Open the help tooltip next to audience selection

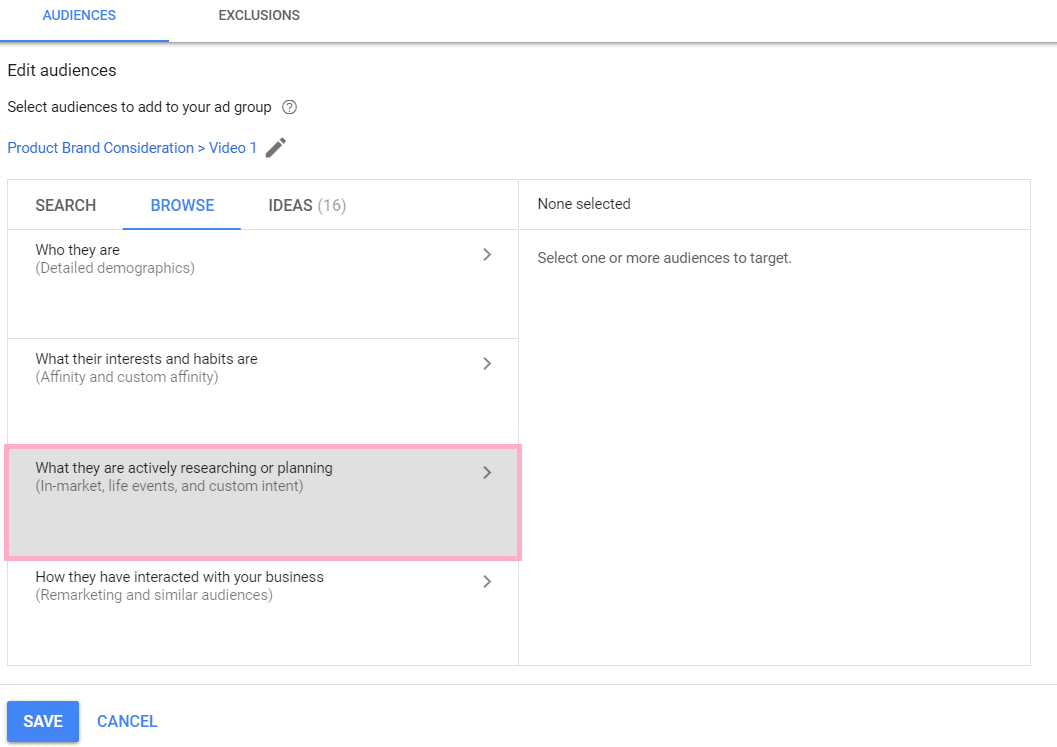[289, 107]
